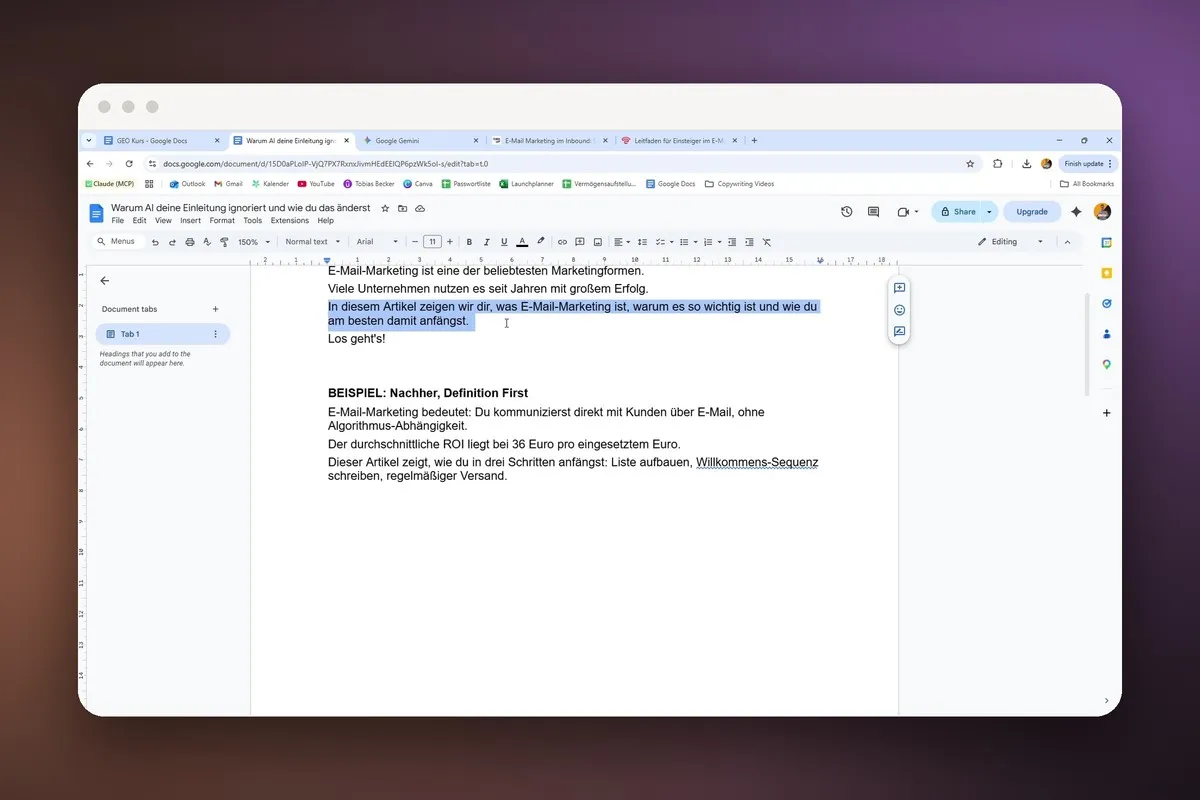This screenshot has width=1200, height=800.
Task: Select the Paint format roller icon
Action: (x=224, y=242)
